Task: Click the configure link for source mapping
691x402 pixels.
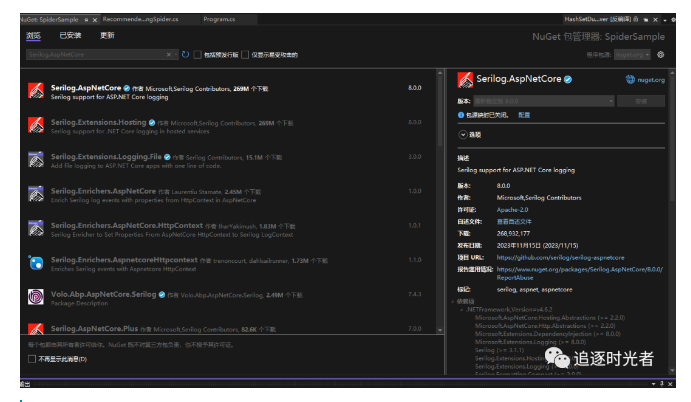Action: point(524,115)
